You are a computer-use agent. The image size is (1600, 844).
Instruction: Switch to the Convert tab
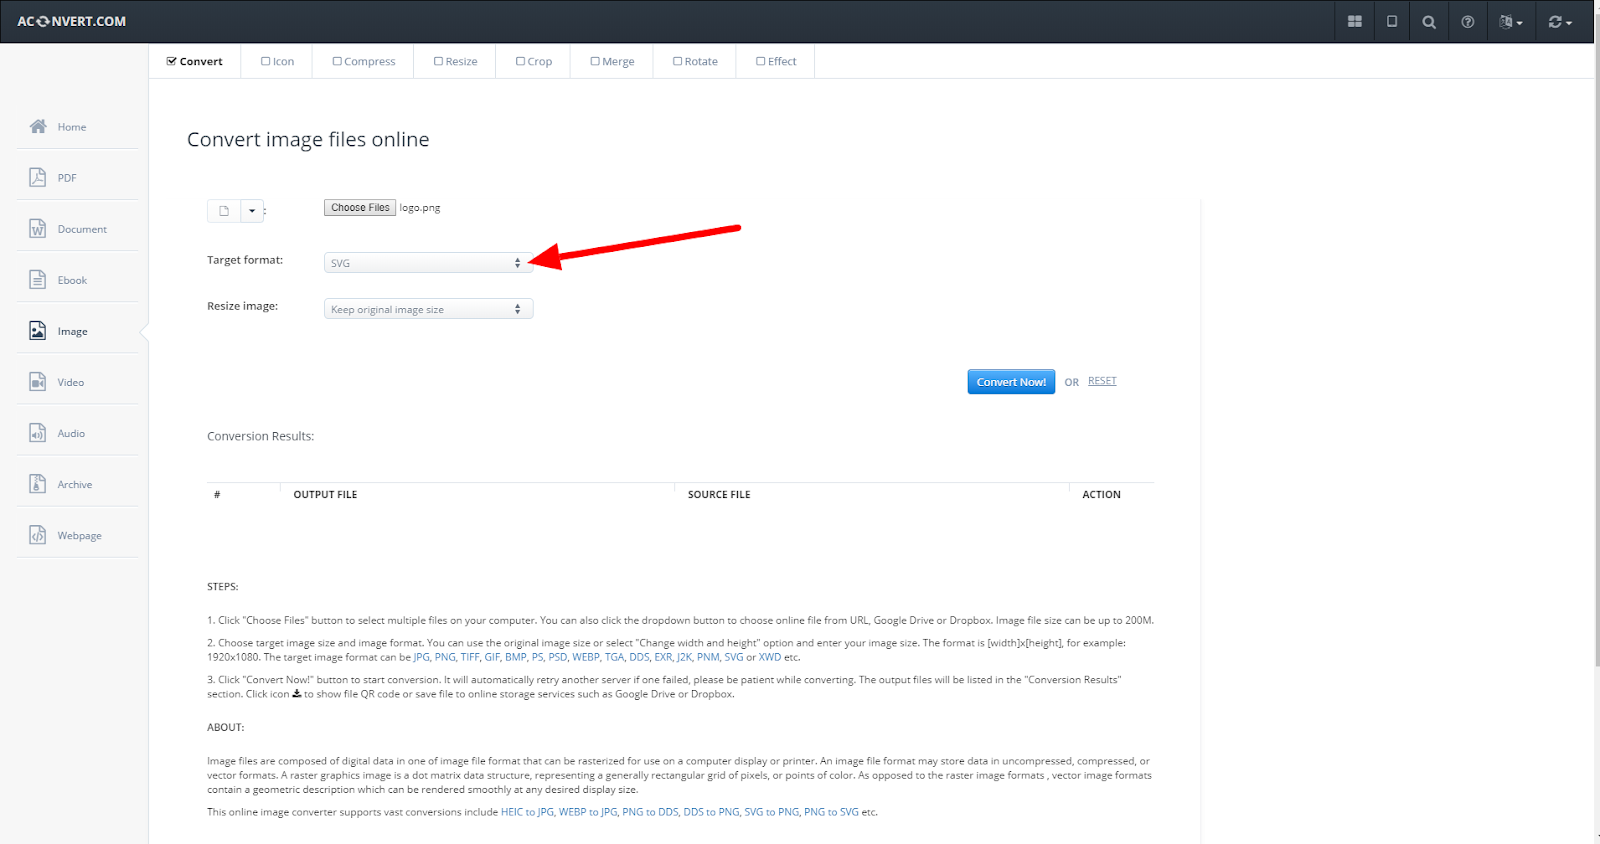click(195, 61)
